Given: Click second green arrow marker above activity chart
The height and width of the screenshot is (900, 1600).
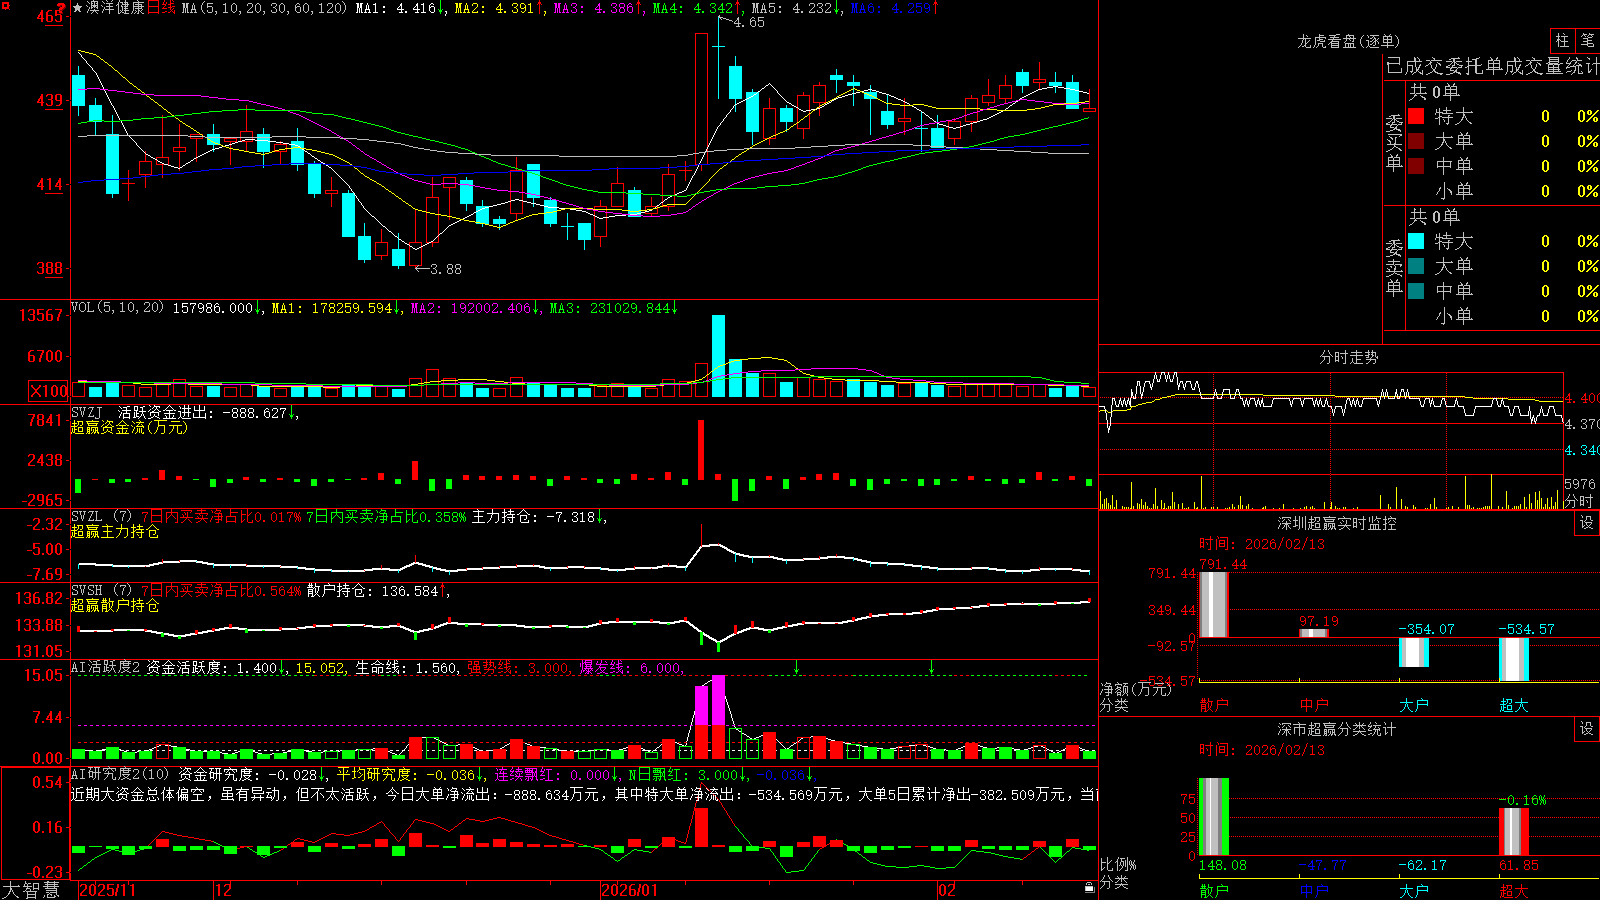Looking at the screenshot, I should [931, 666].
